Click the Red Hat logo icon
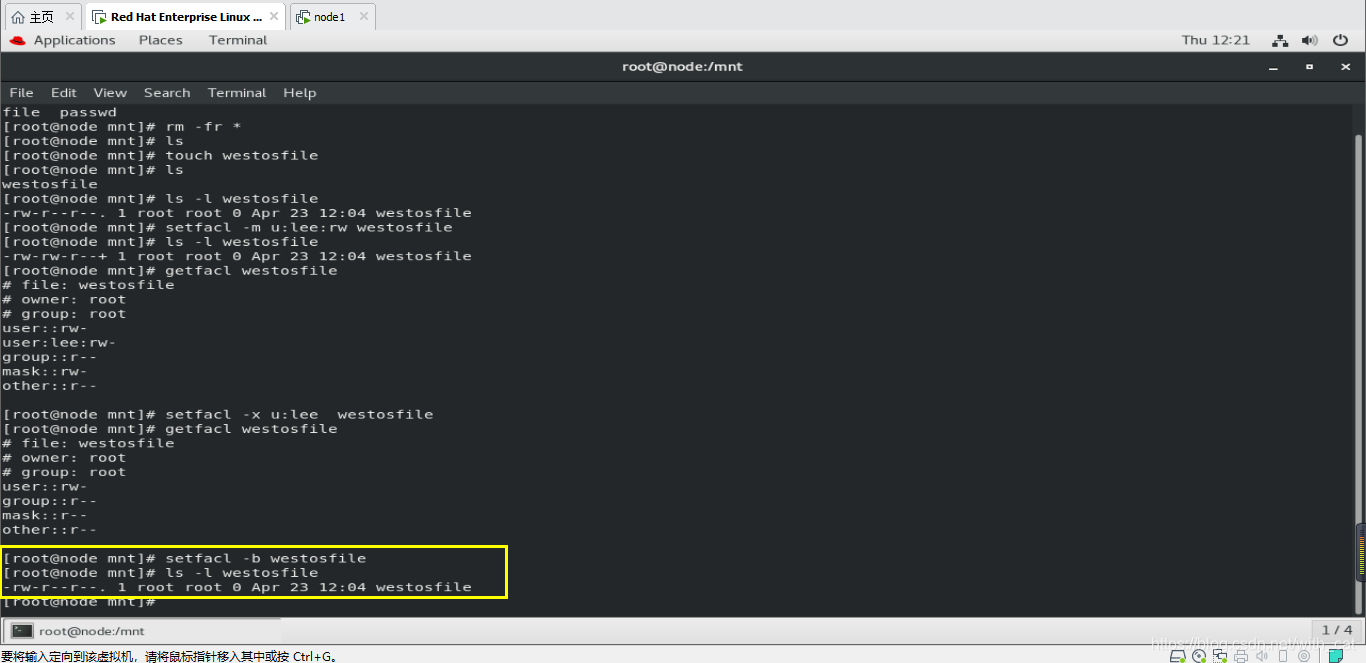This screenshot has width=1366, height=663. (17, 40)
